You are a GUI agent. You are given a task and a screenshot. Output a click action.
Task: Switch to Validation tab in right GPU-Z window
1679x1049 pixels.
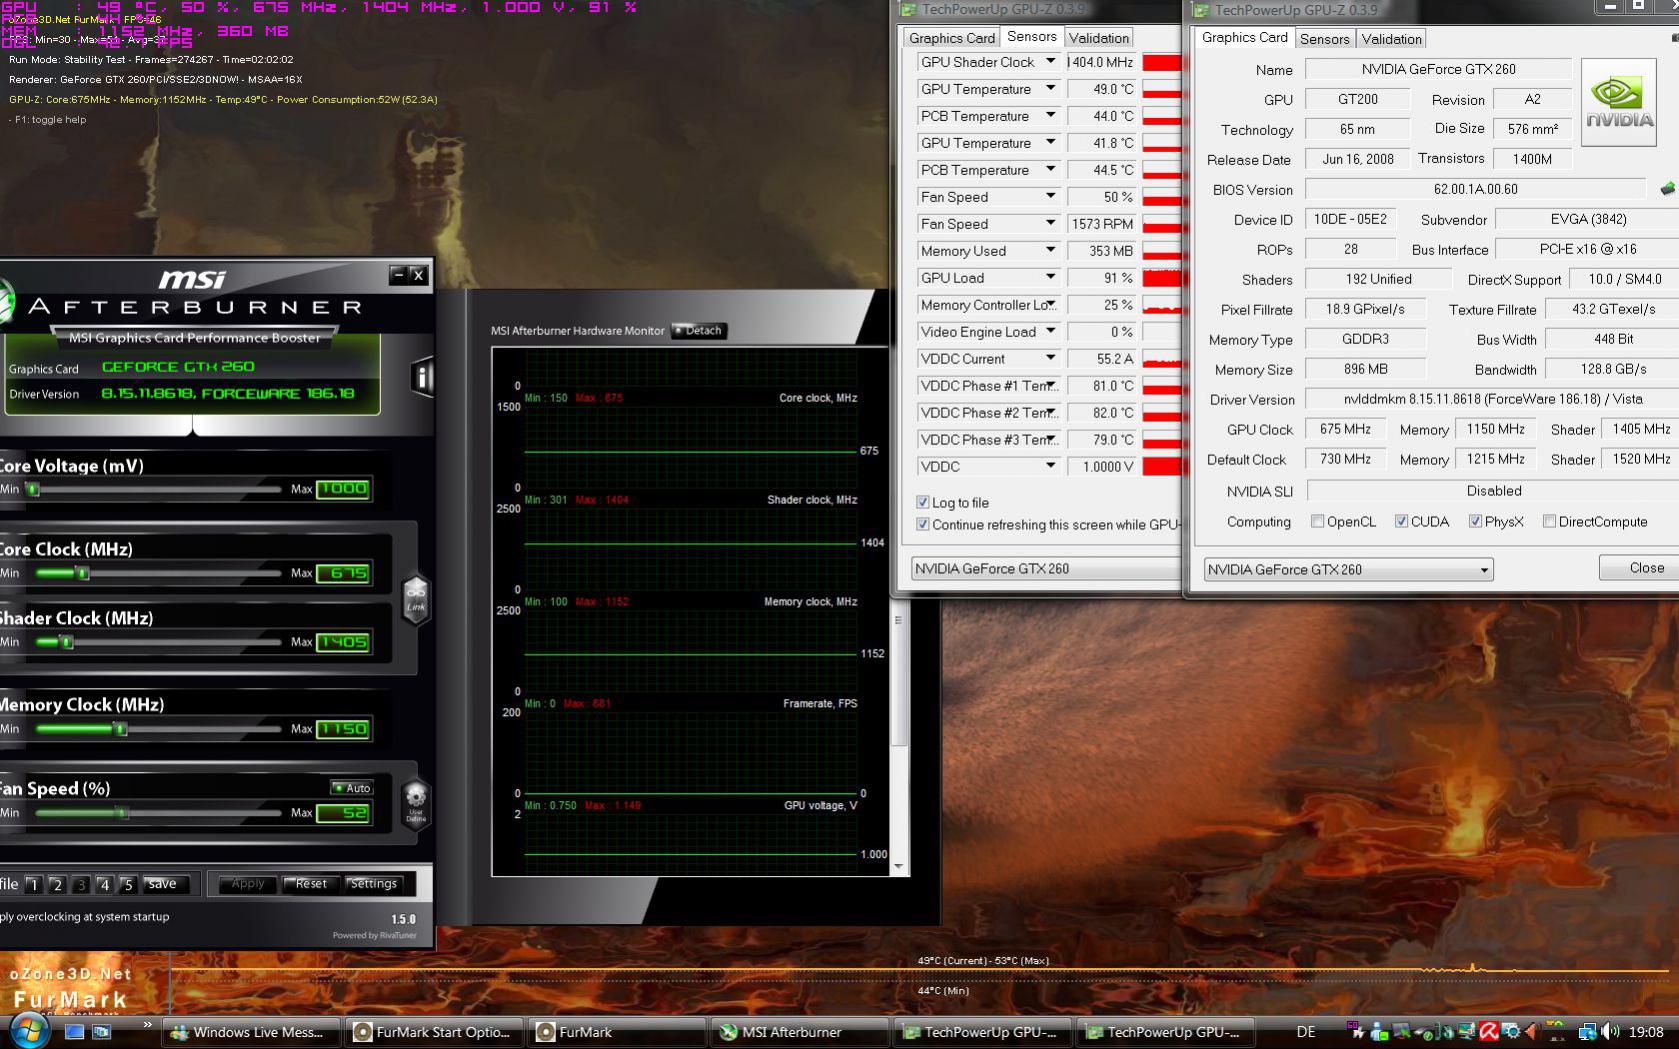click(1391, 39)
